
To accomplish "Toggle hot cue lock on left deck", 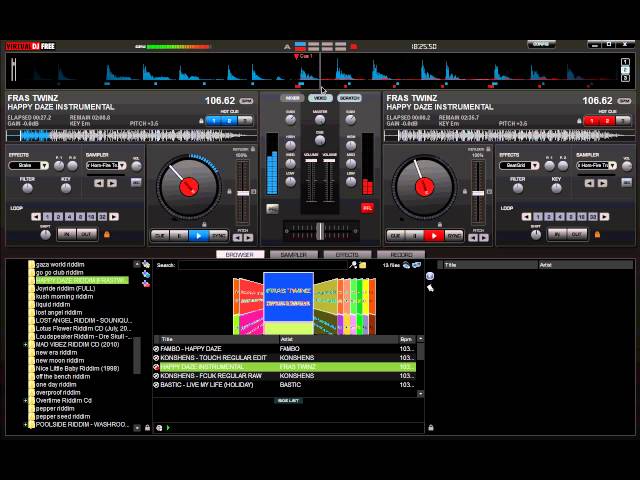I will point(201,121).
